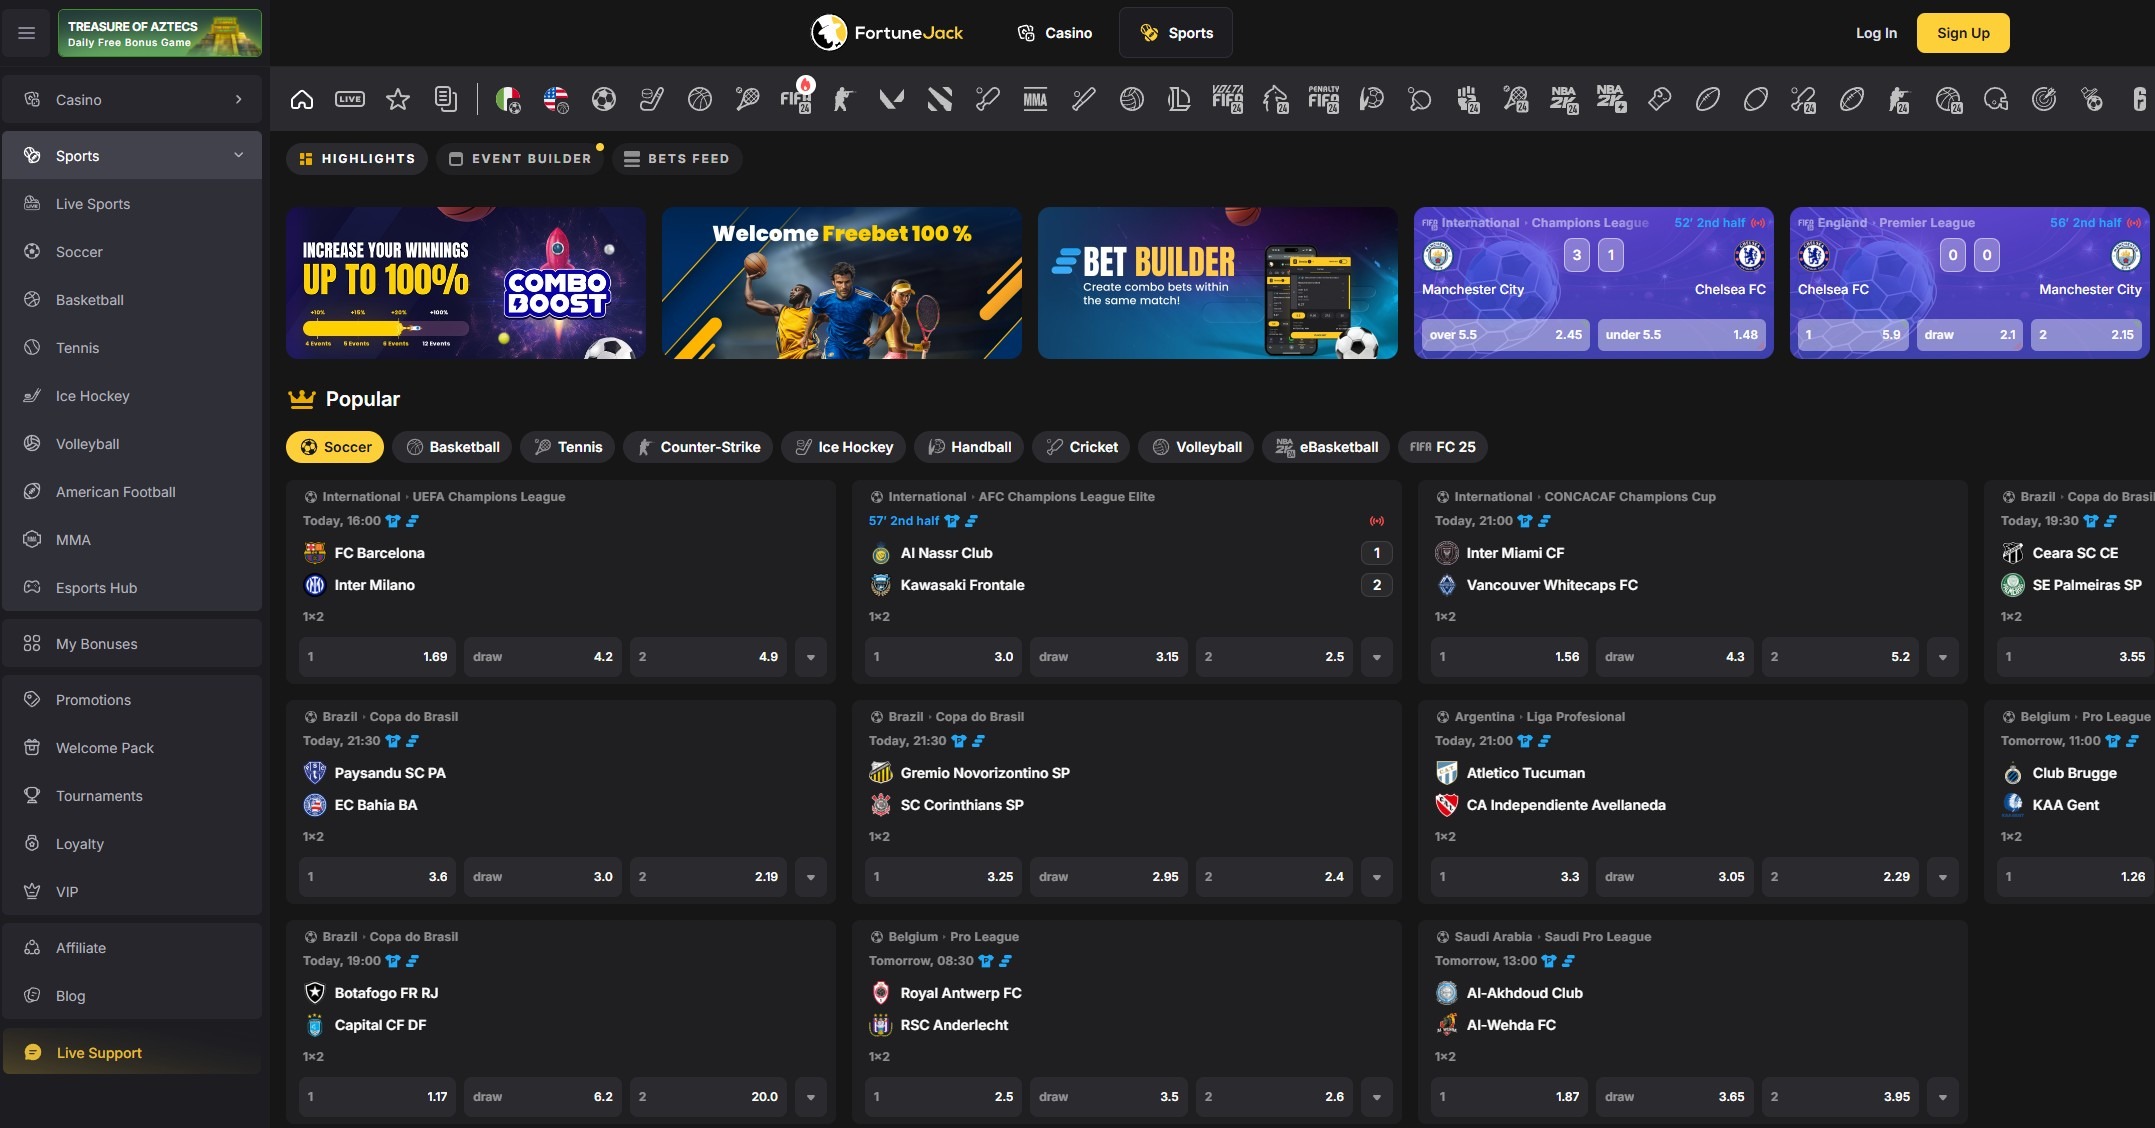
Task: Open the LIVE events icon
Action: pyautogui.click(x=350, y=99)
